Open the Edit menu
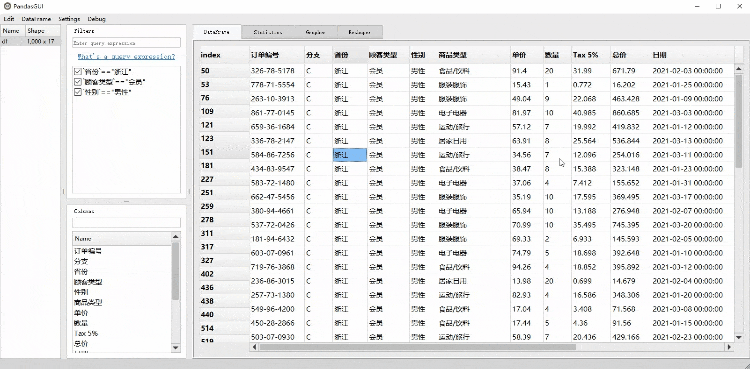The image size is (750, 369). tap(9, 19)
